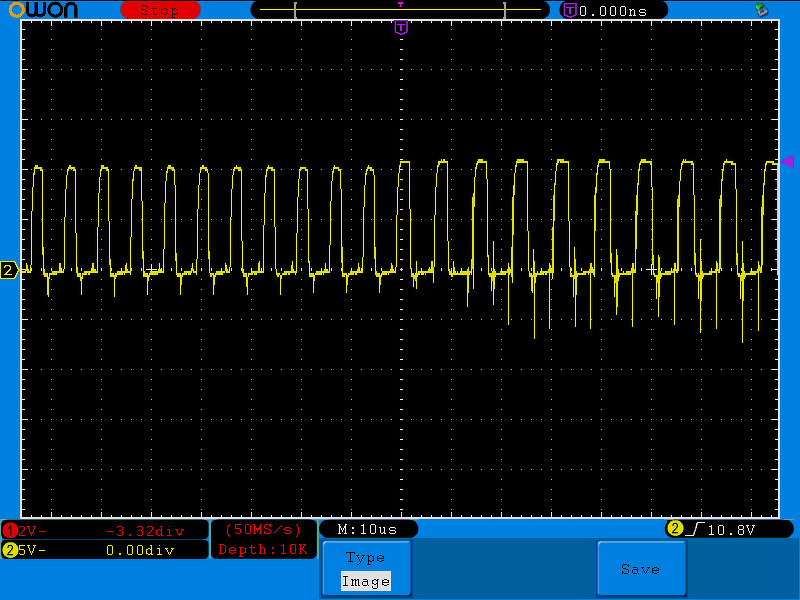Open the Type Image menu option
Screen dimensions: 800x600
(x=366, y=568)
